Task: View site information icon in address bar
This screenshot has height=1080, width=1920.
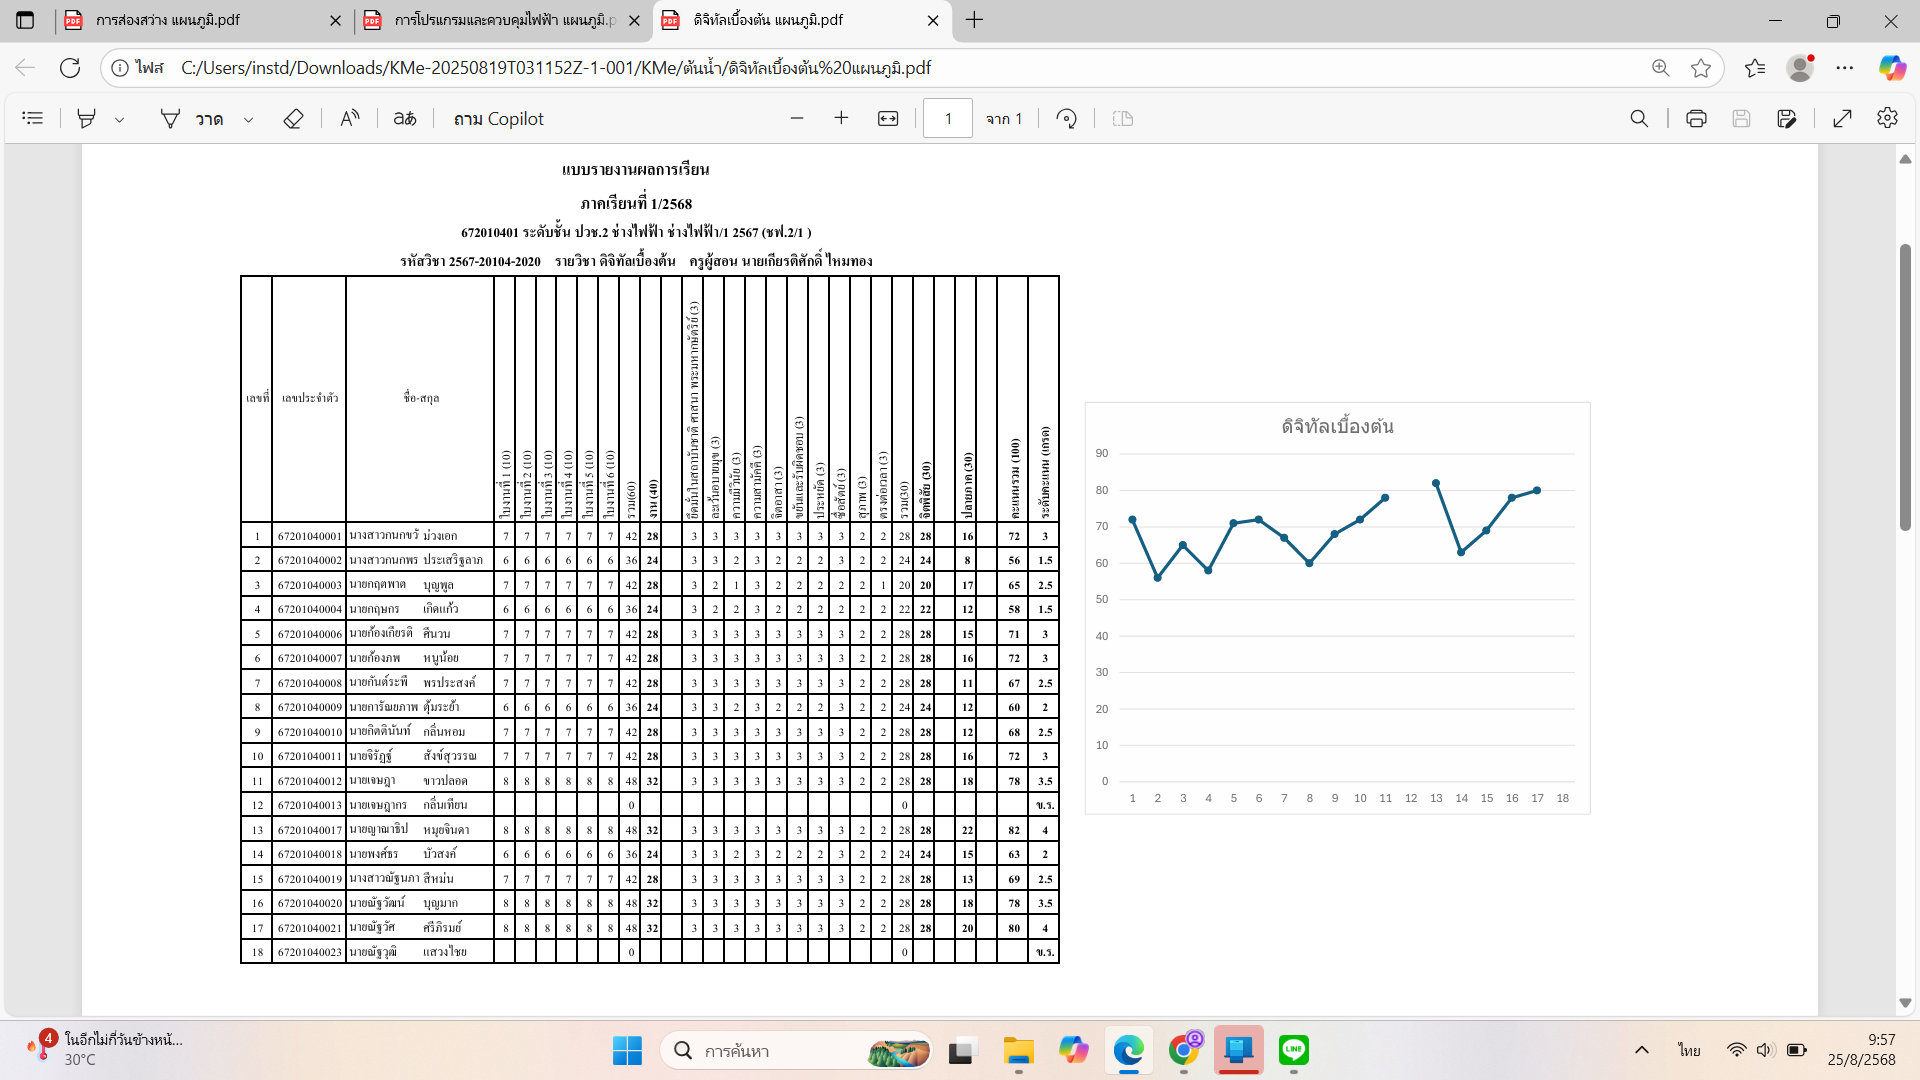Action: pos(120,68)
